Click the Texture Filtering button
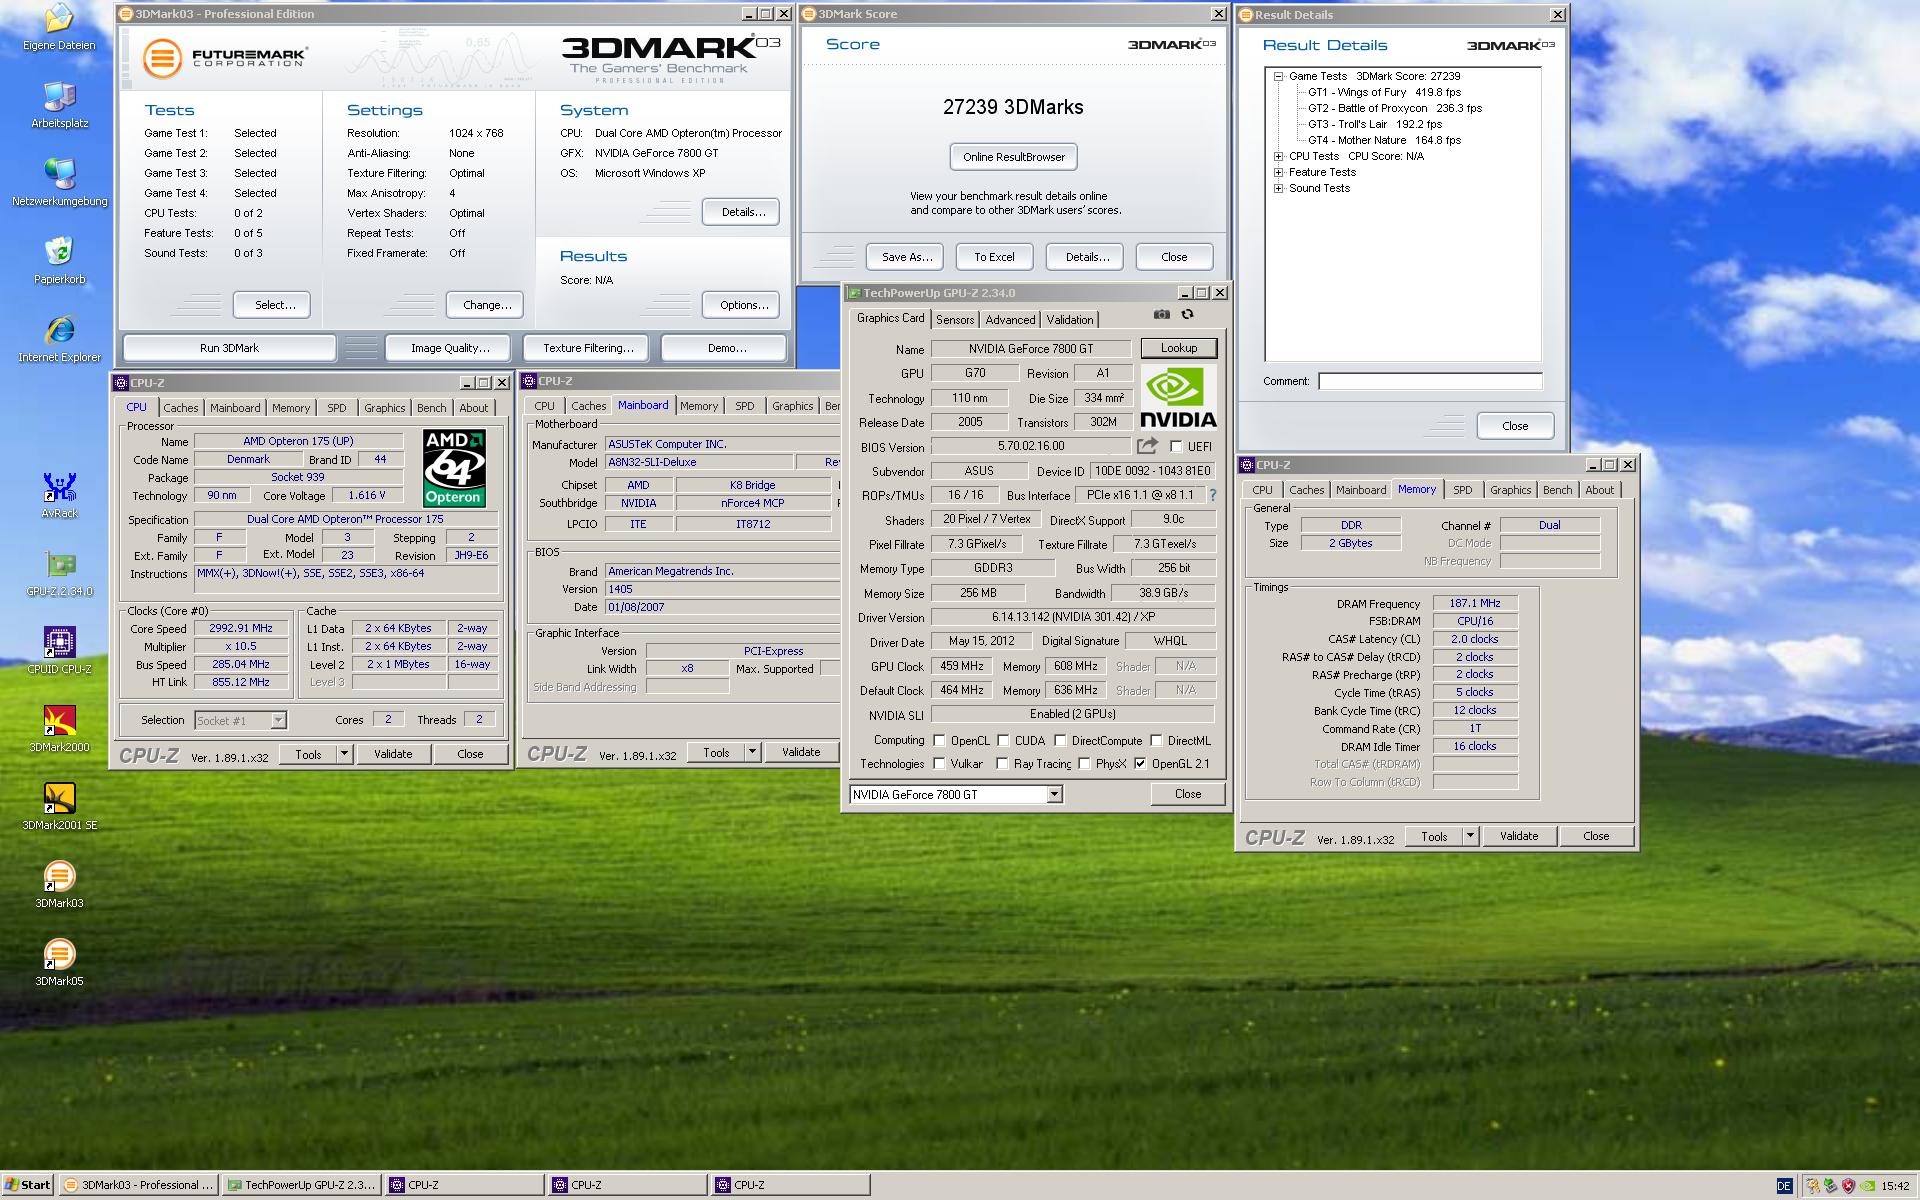This screenshot has width=1920, height=1200. pyautogui.click(x=588, y=348)
